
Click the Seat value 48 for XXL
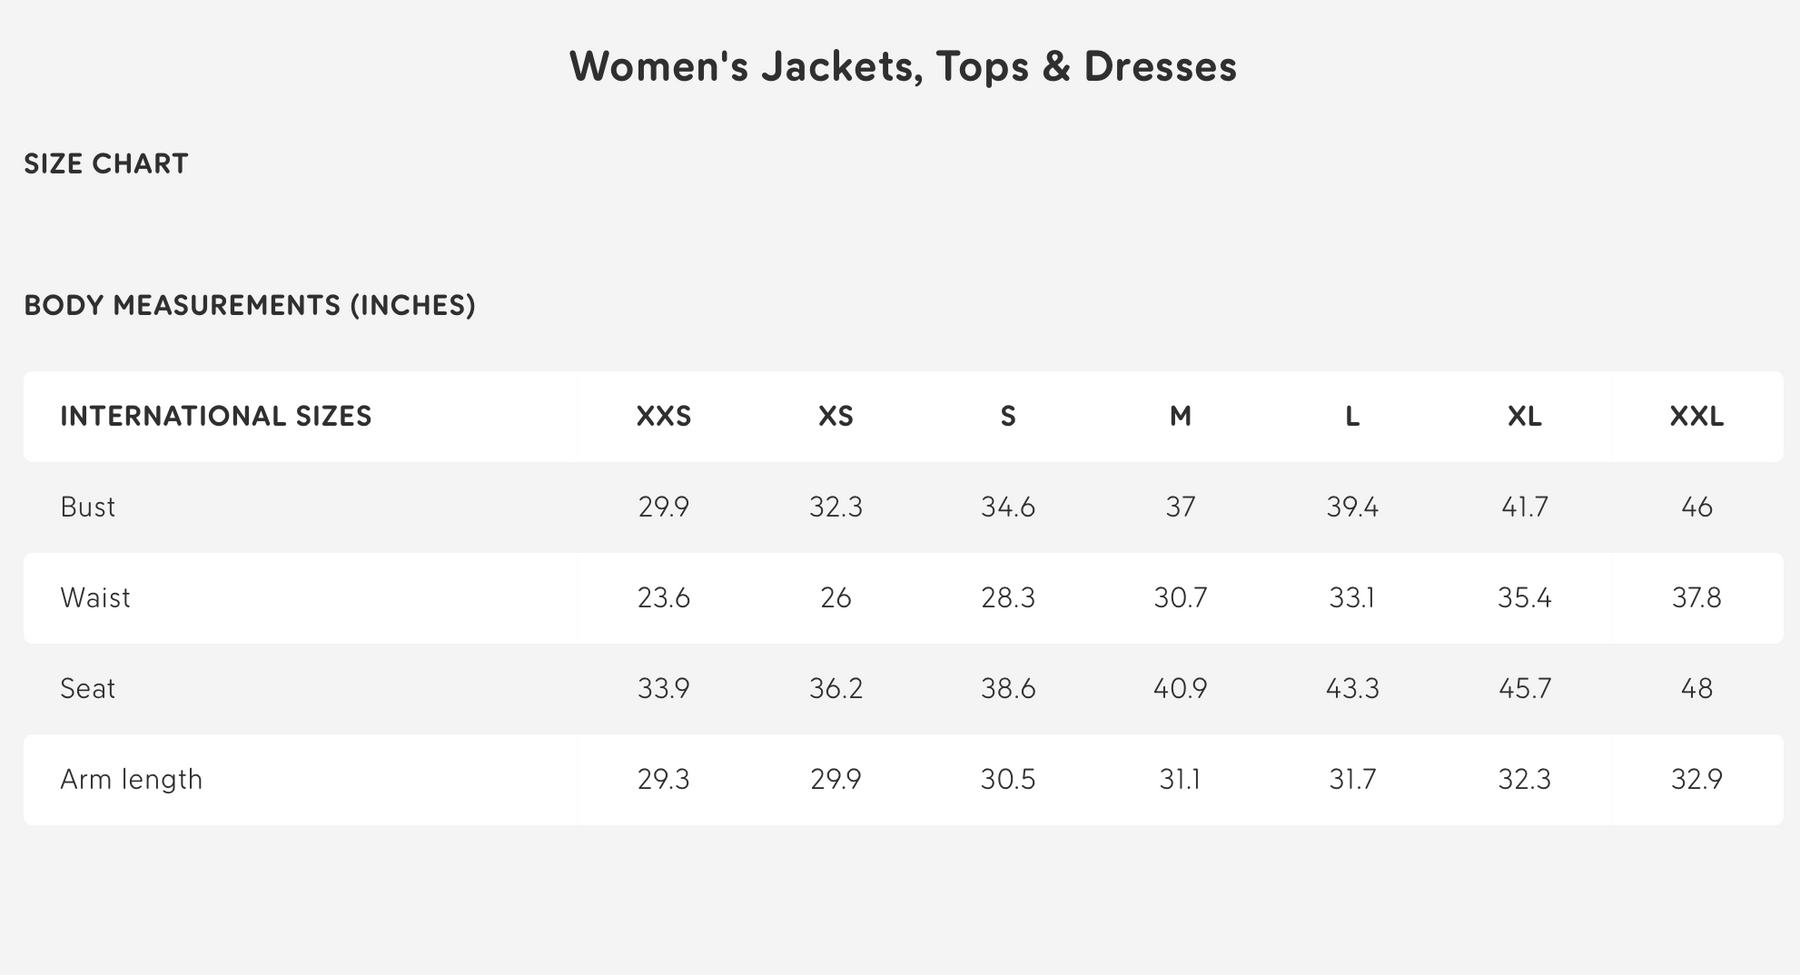tap(1696, 689)
